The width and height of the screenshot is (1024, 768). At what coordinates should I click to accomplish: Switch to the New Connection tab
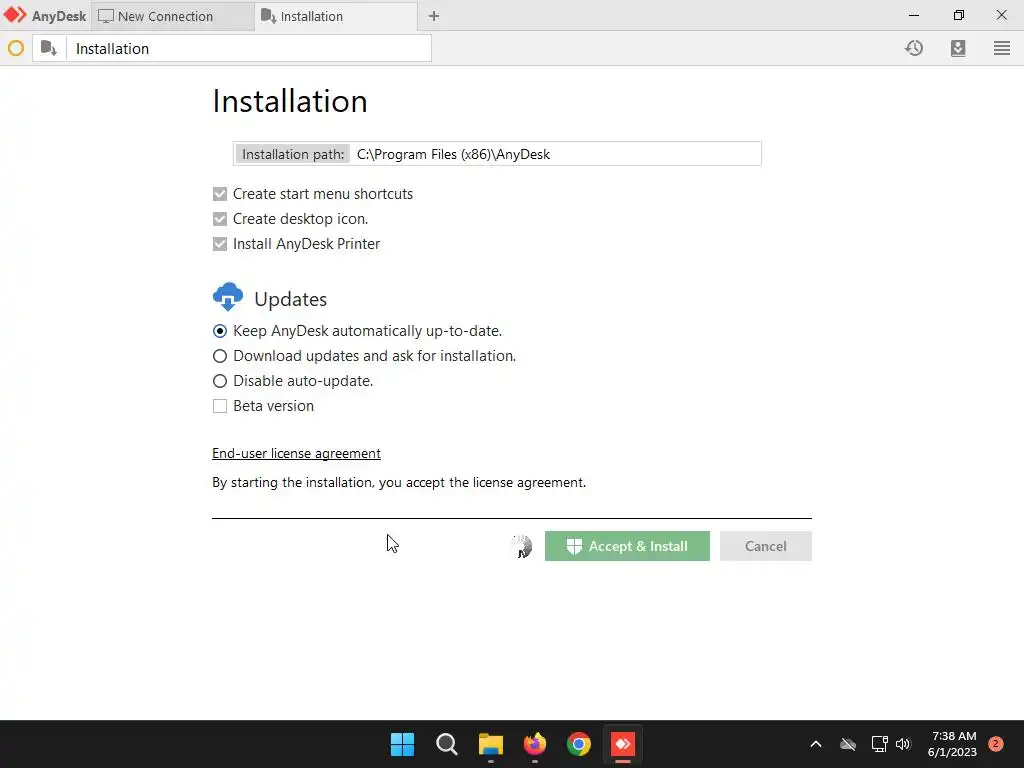pos(172,16)
